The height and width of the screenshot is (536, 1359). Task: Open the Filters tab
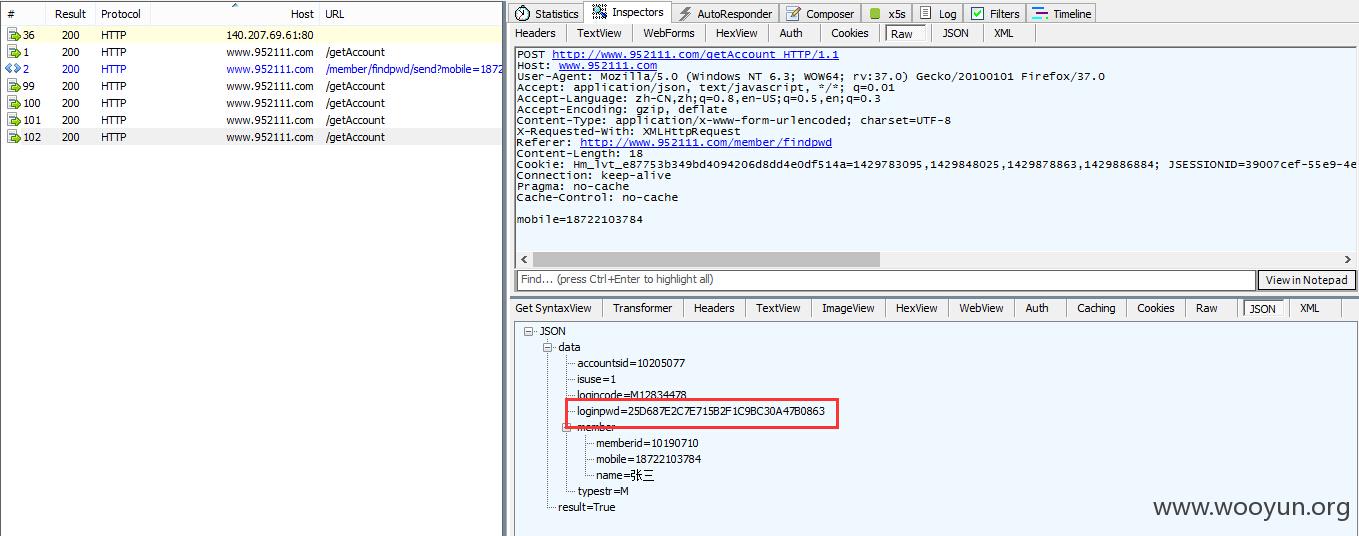pyautogui.click(x=995, y=14)
